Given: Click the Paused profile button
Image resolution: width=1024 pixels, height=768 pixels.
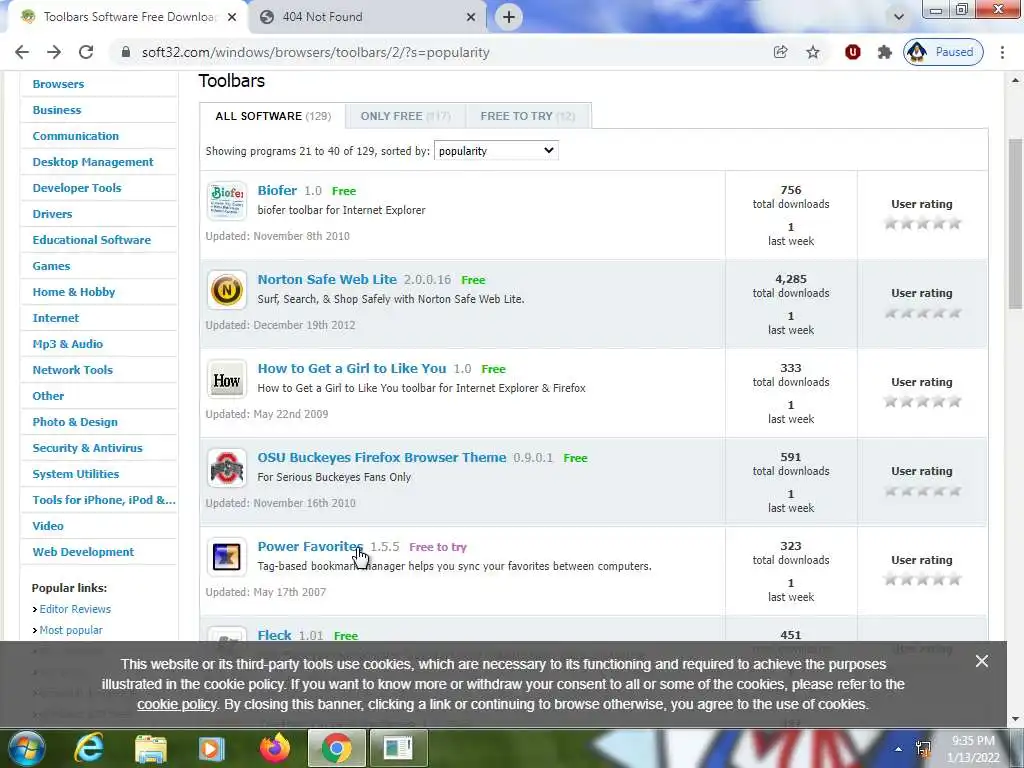Looking at the screenshot, I should click(943, 52).
